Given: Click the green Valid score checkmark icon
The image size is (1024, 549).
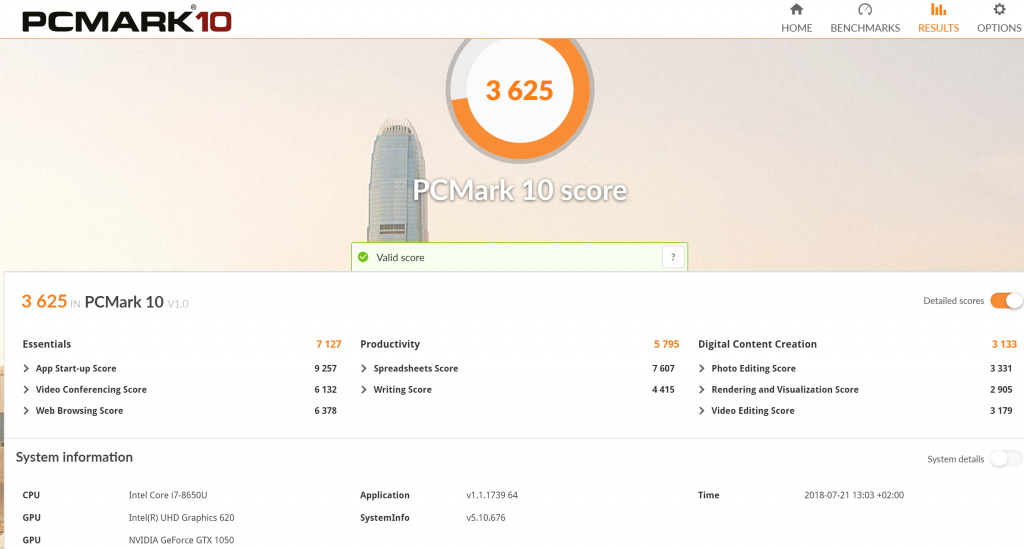Looking at the screenshot, I should pos(363,257).
